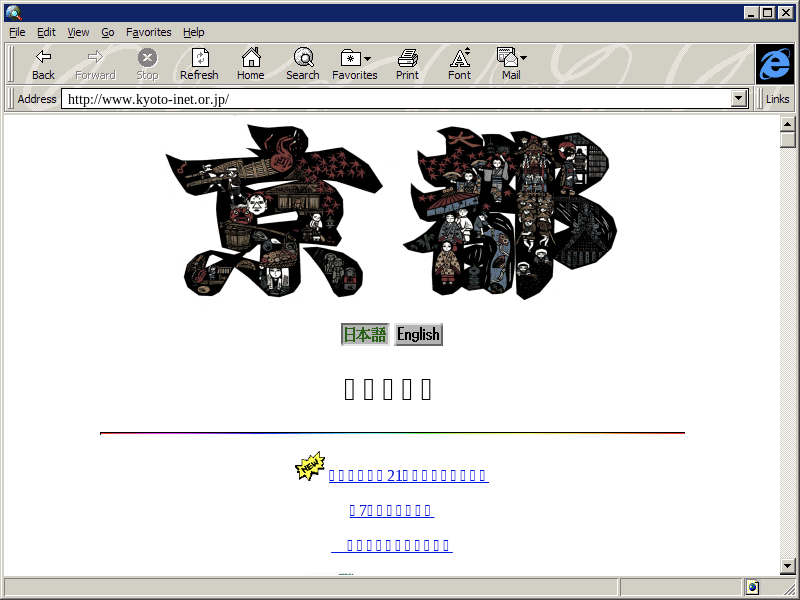Open the File menu
The width and height of the screenshot is (800, 600).
17,32
